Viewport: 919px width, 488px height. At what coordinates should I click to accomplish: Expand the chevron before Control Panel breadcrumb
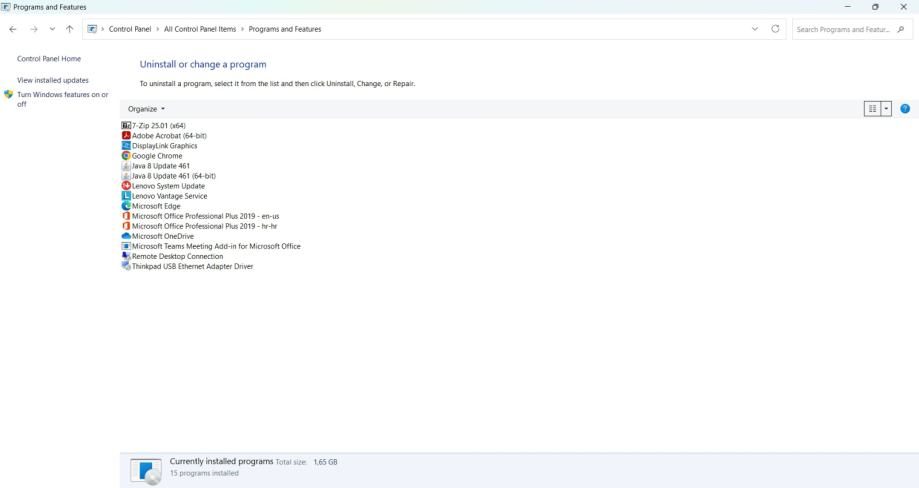coord(103,29)
